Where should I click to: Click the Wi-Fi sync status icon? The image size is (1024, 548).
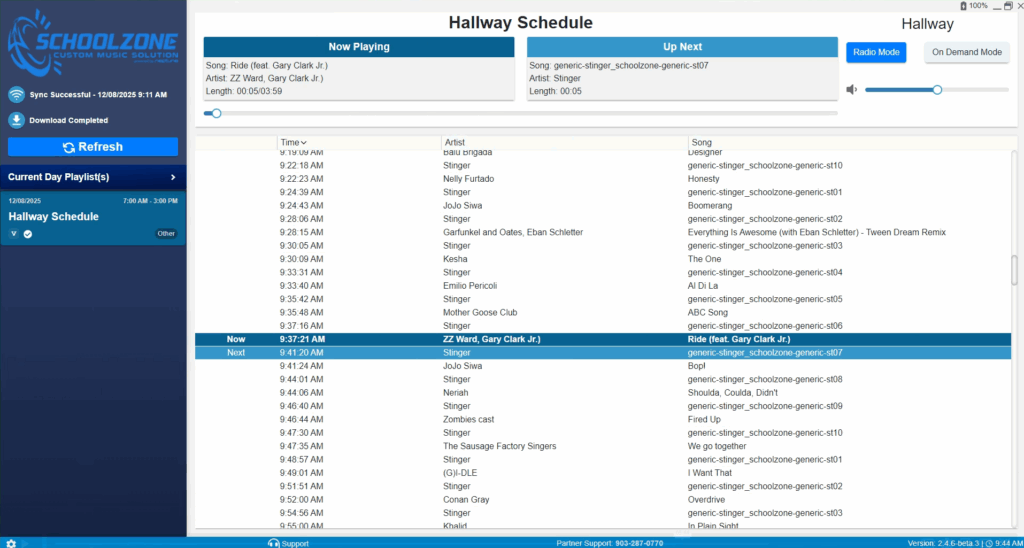[x=16, y=95]
